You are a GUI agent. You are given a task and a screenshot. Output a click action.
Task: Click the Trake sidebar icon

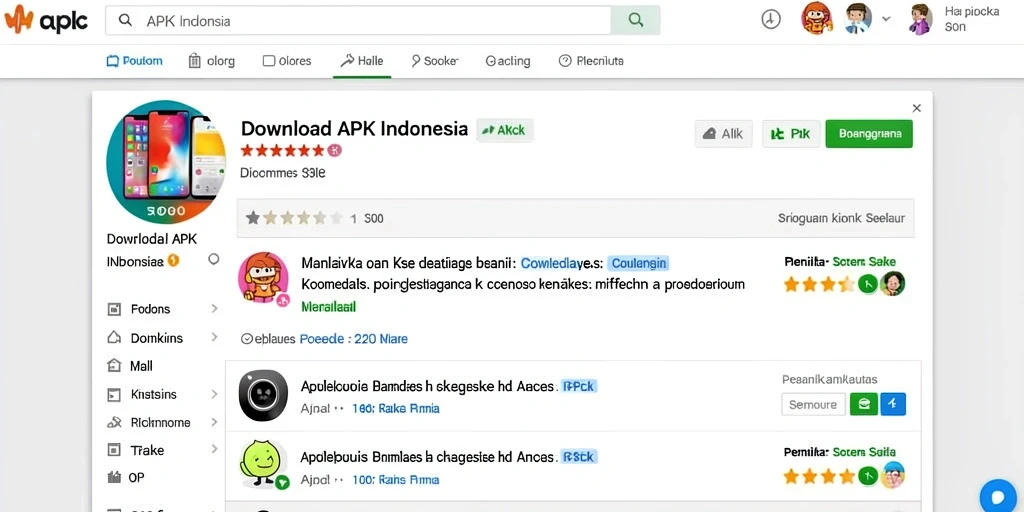click(x=114, y=450)
